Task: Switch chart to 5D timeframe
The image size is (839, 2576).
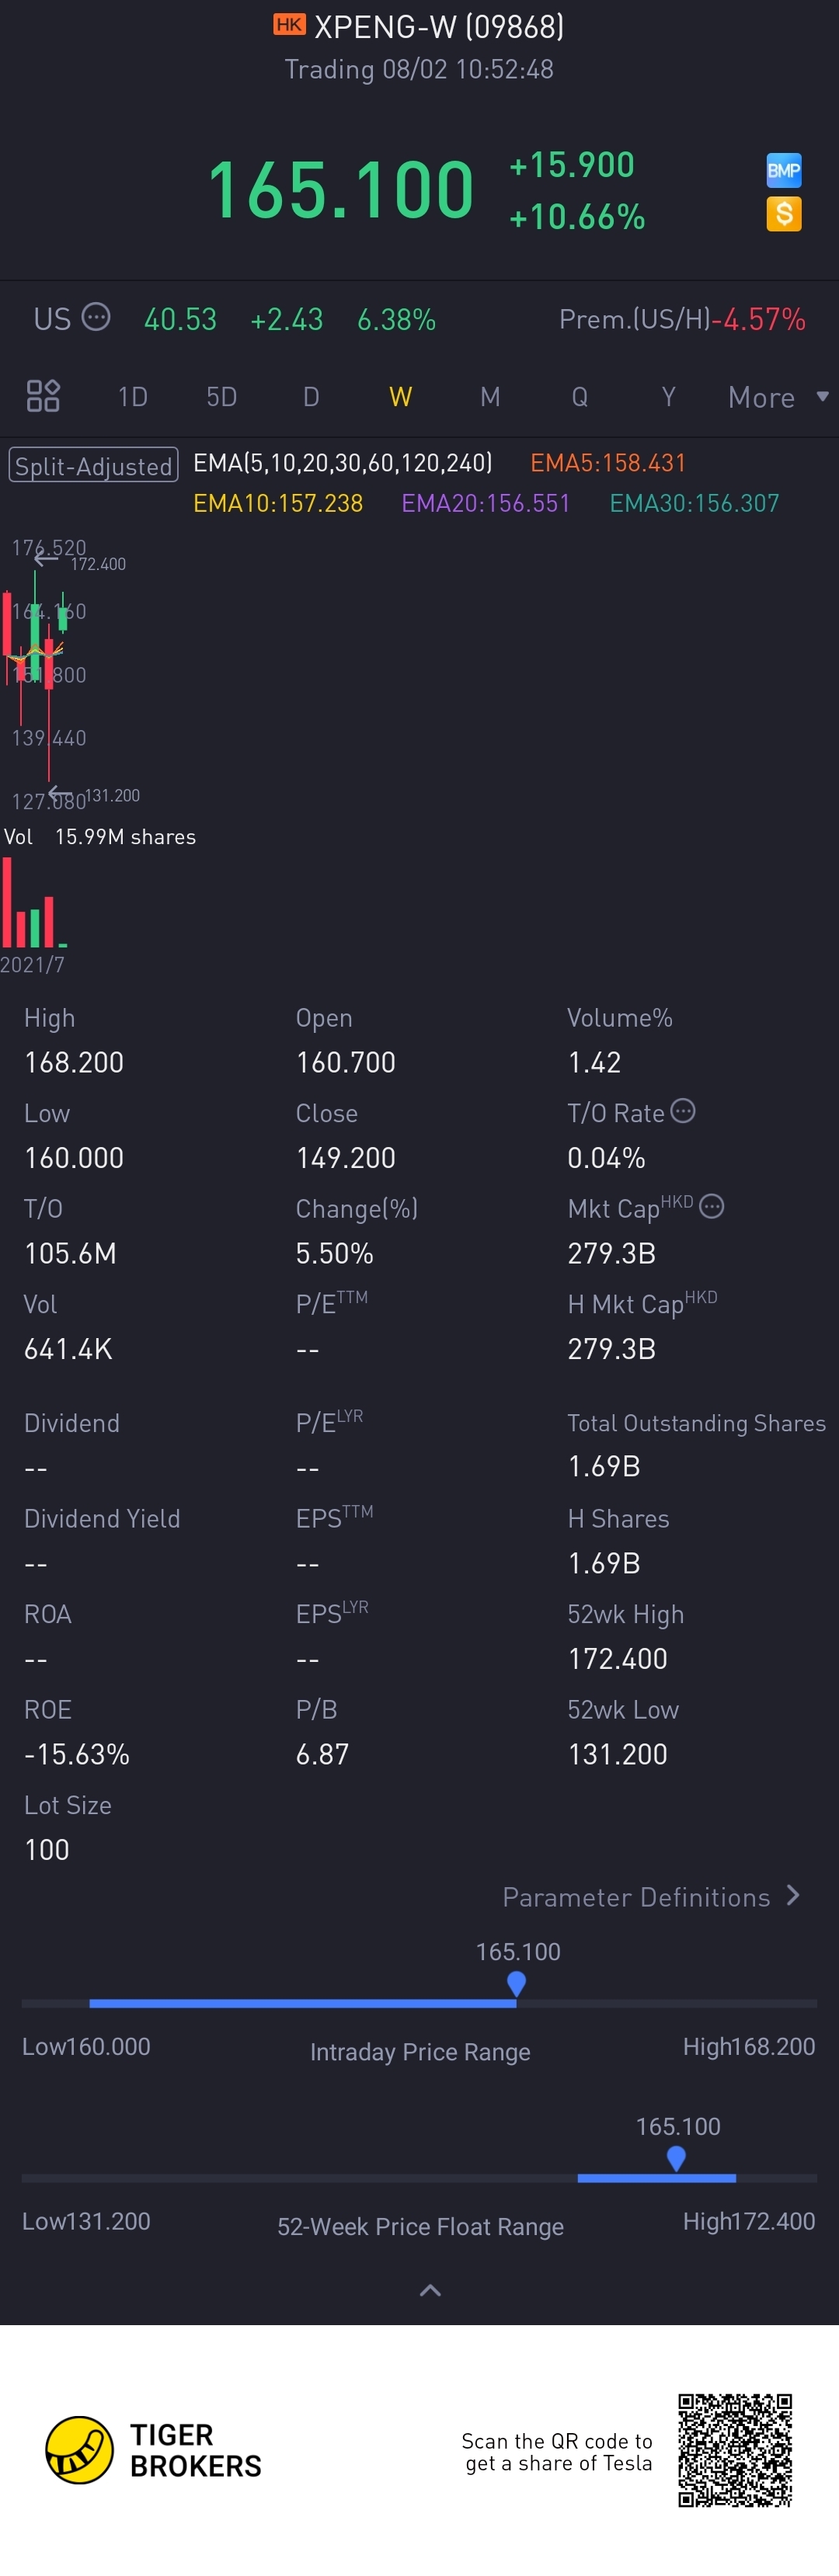Action: [221, 397]
